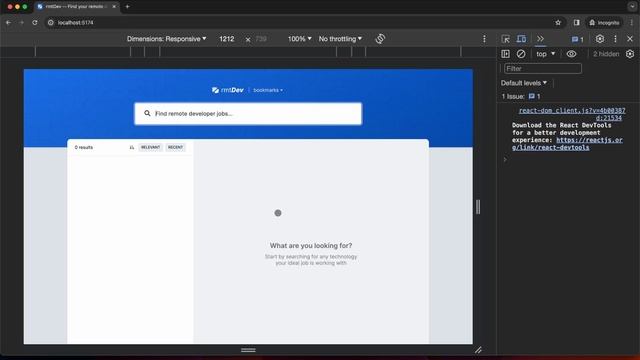Click the inspect element picker icon

[505, 39]
